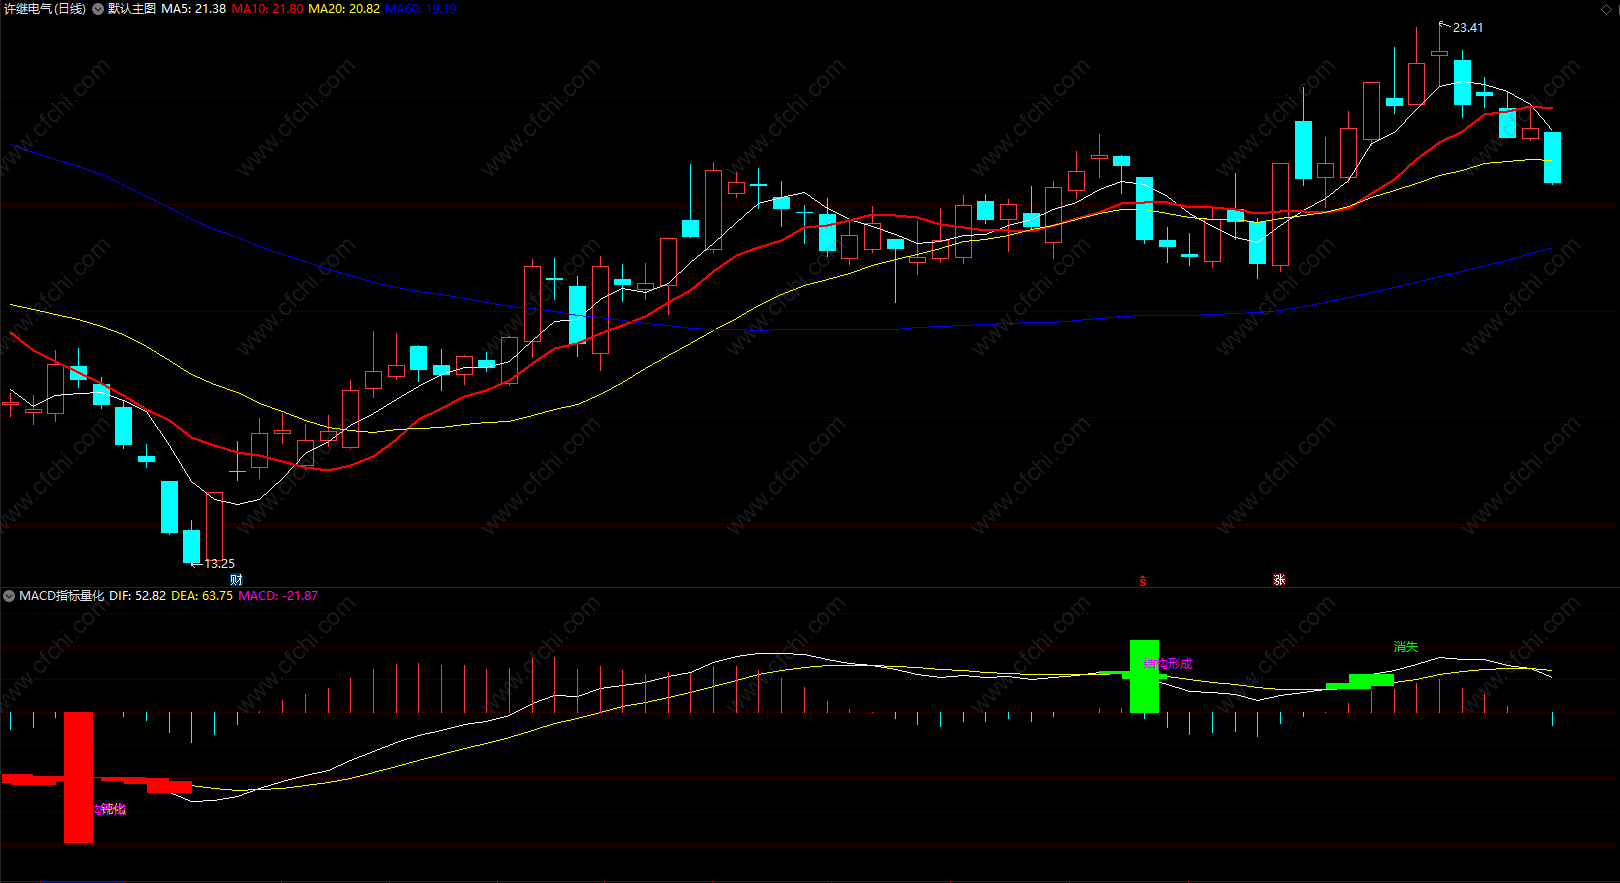Click the MACD指标量化 indicator name

62,596
